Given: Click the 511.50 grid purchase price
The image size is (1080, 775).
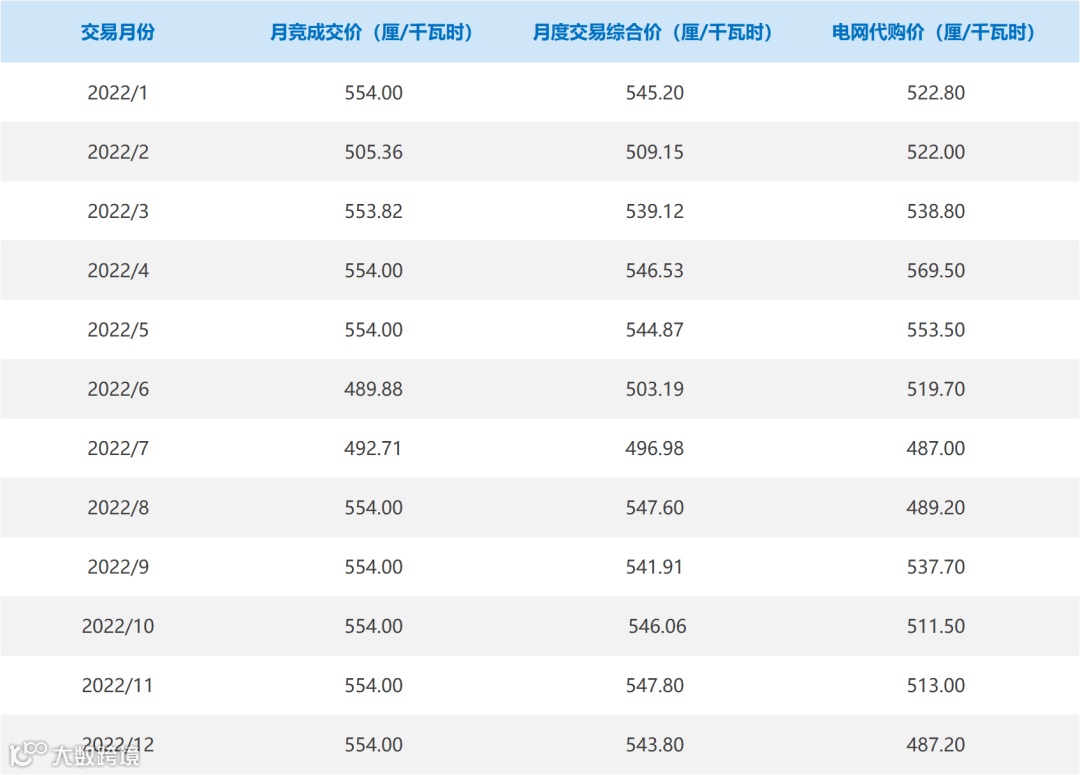Looking at the screenshot, I should [935, 626].
